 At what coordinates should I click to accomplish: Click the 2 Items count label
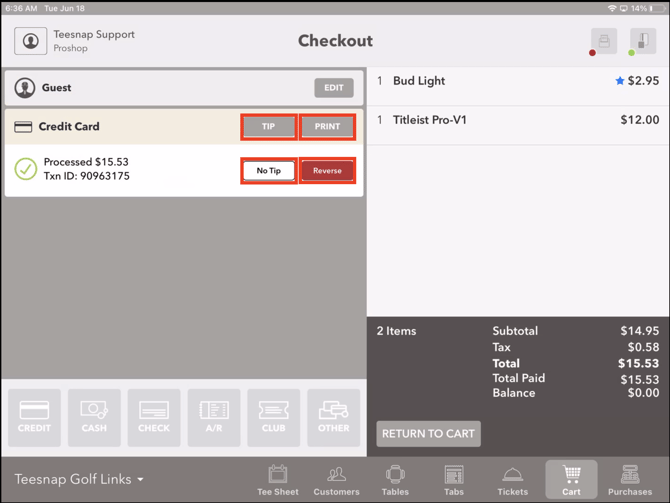(x=396, y=331)
